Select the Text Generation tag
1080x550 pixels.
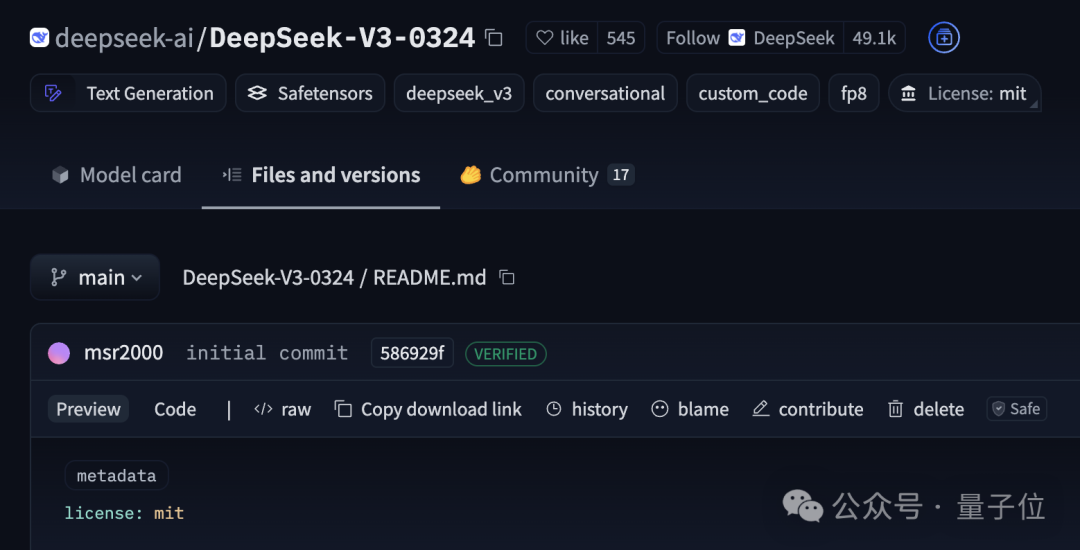(131, 93)
